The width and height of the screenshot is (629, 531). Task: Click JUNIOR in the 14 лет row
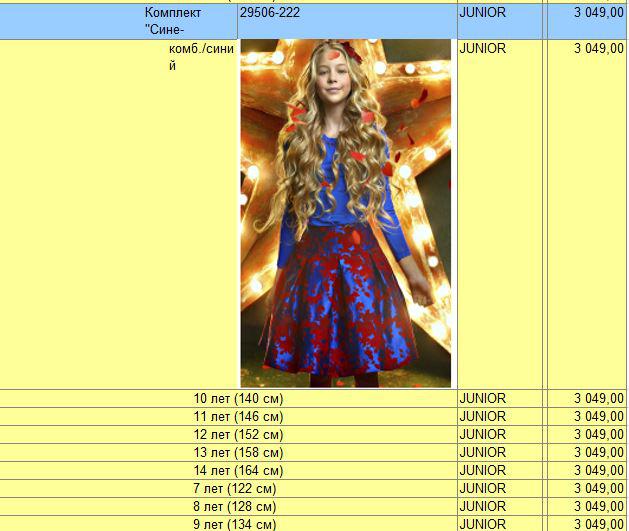pyautogui.click(x=482, y=470)
